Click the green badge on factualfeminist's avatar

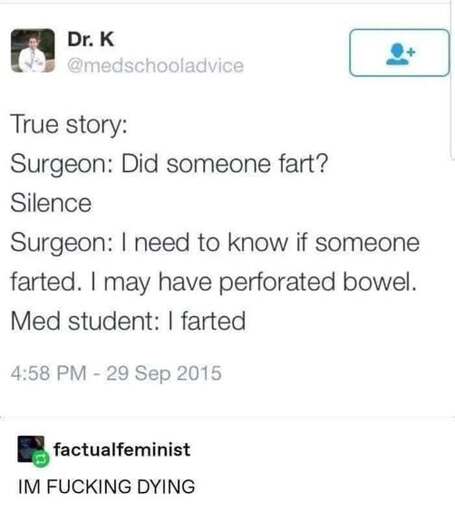tap(41, 459)
